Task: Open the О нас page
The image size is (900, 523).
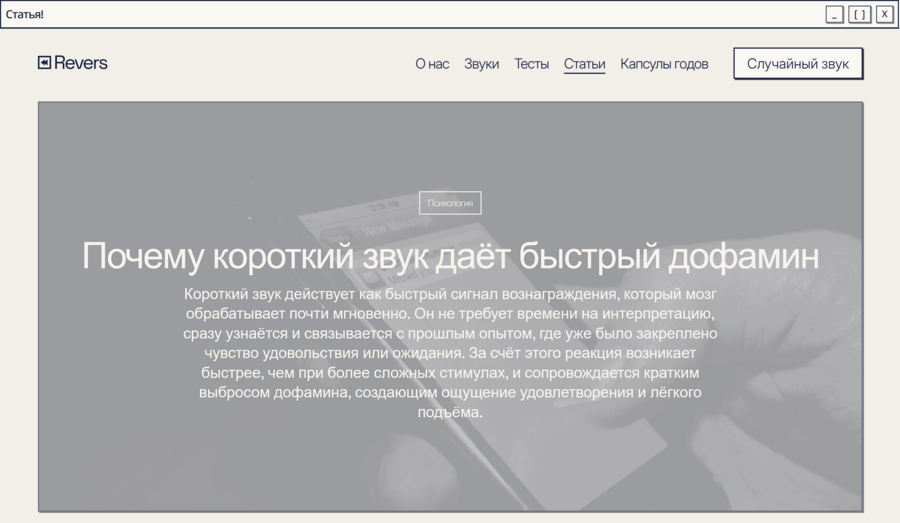Action: coord(432,64)
